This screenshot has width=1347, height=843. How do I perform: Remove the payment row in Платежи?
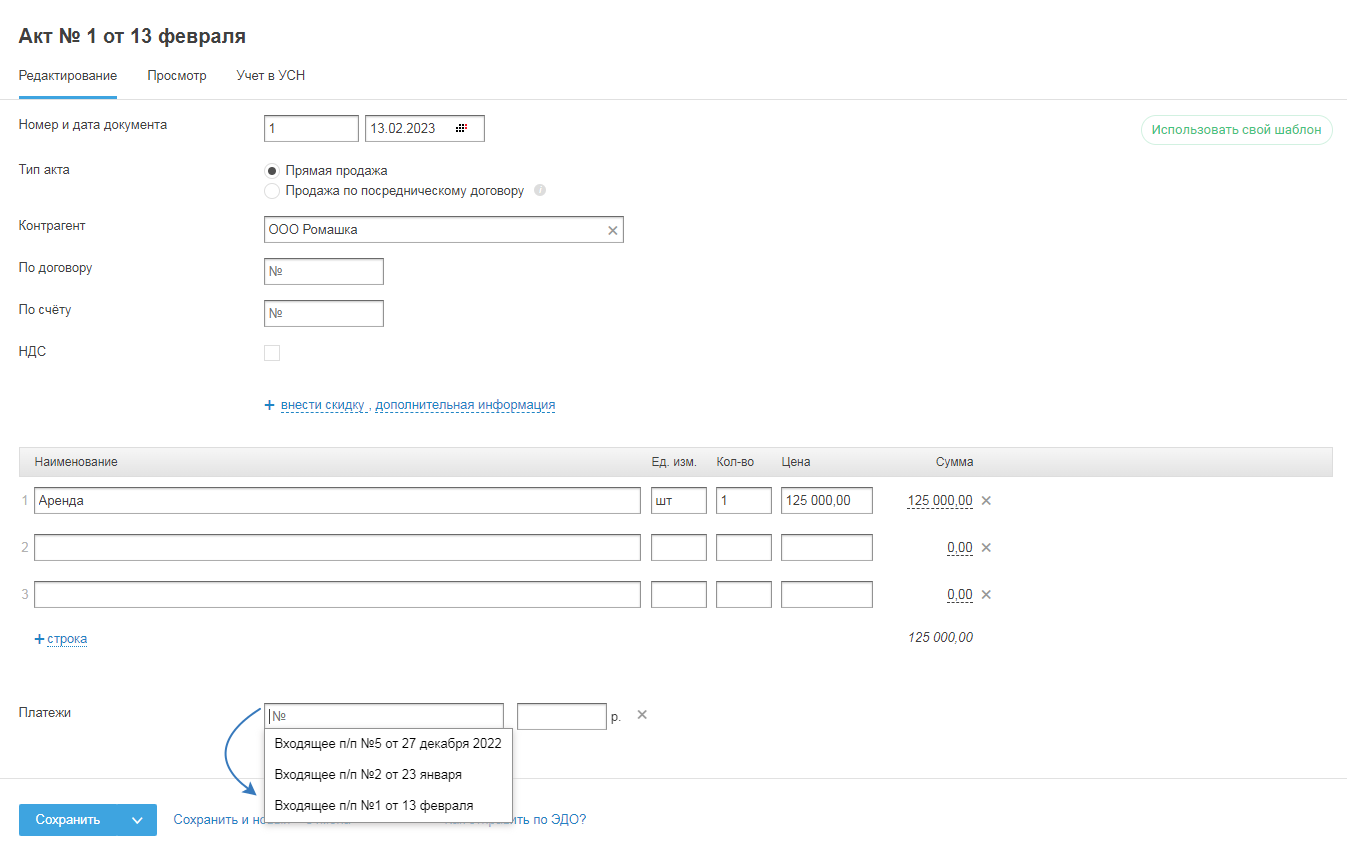642,715
